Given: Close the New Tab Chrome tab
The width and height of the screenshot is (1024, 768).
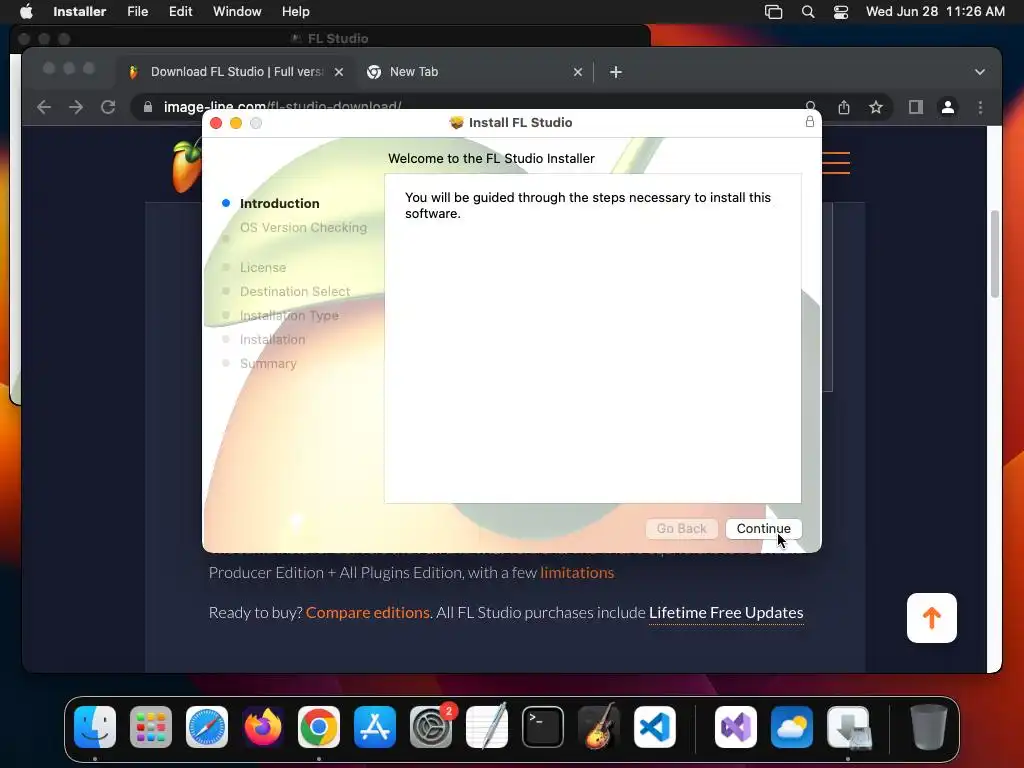Looking at the screenshot, I should pyautogui.click(x=578, y=72).
